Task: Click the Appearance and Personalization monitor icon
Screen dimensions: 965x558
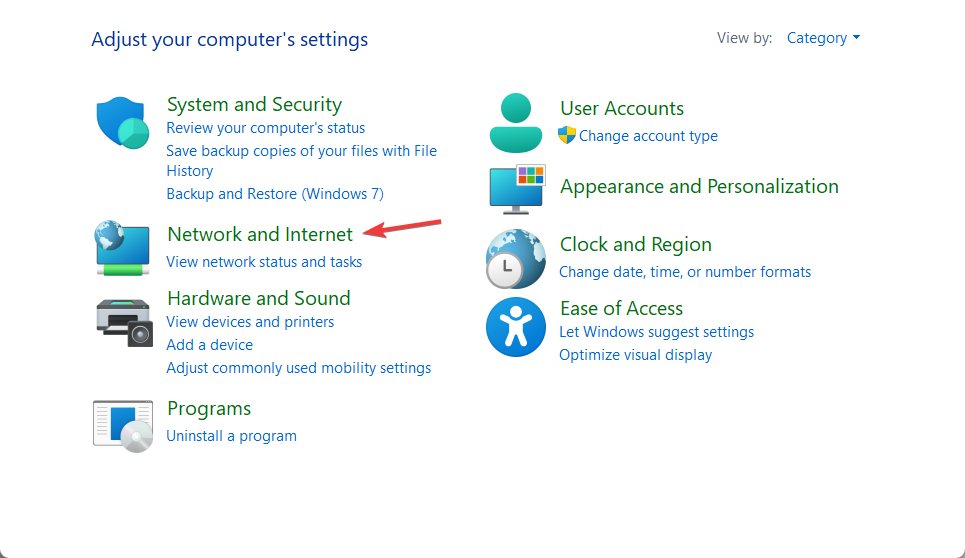Action: [x=516, y=189]
